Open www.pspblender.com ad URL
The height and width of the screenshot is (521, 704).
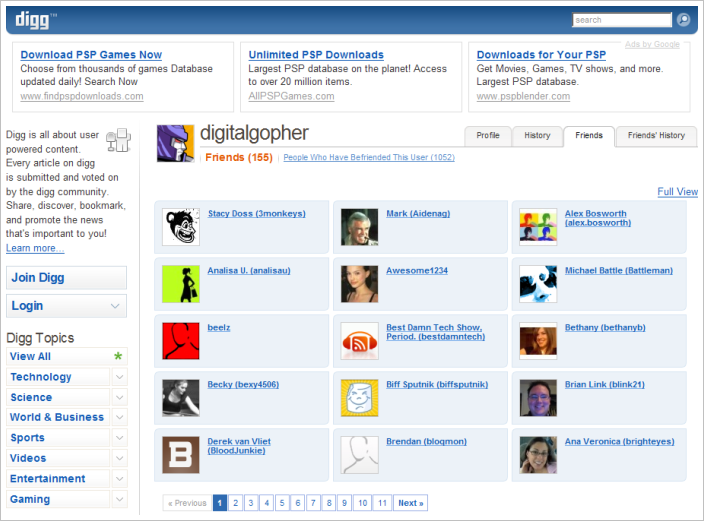pyautogui.click(x=523, y=96)
